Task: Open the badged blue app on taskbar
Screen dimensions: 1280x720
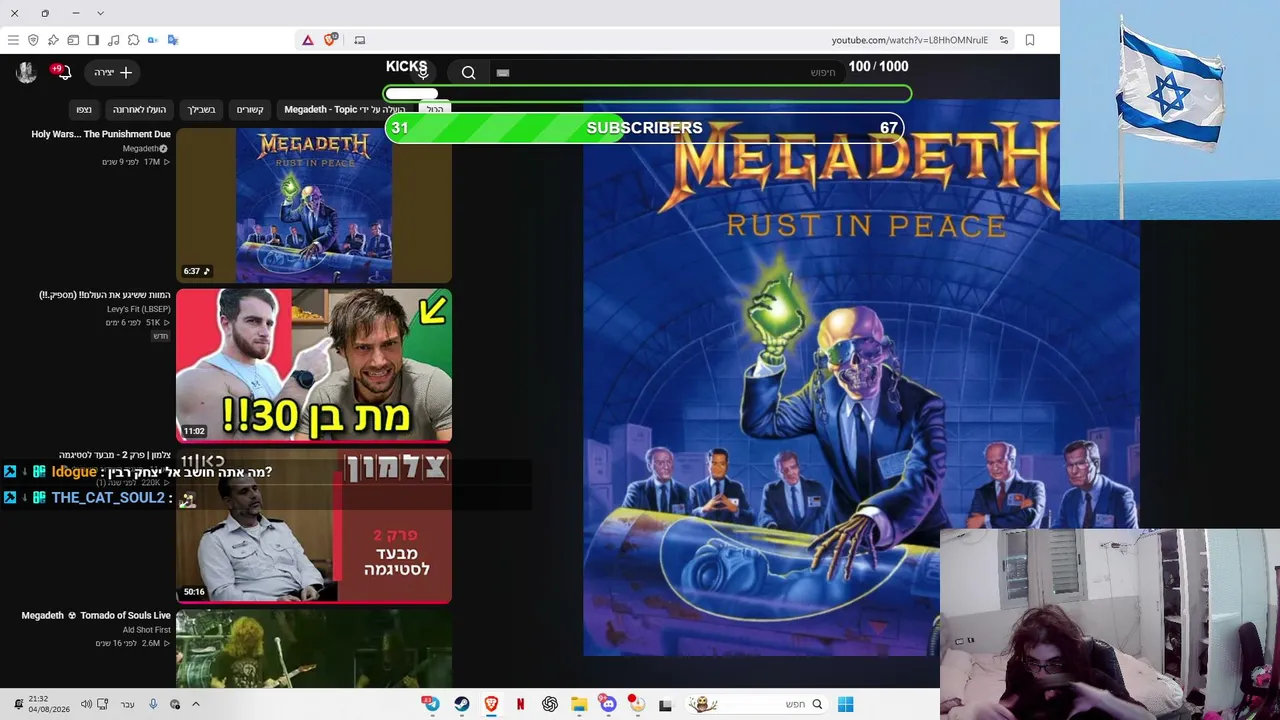Action: point(431,704)
